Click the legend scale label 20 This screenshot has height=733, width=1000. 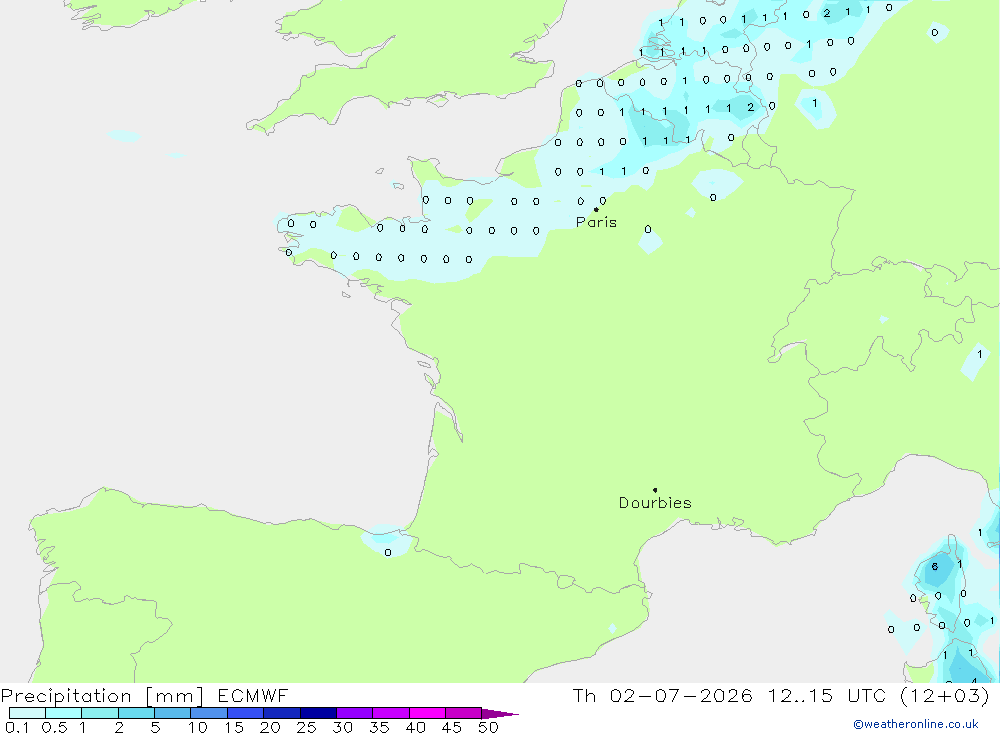pos(270,727)
